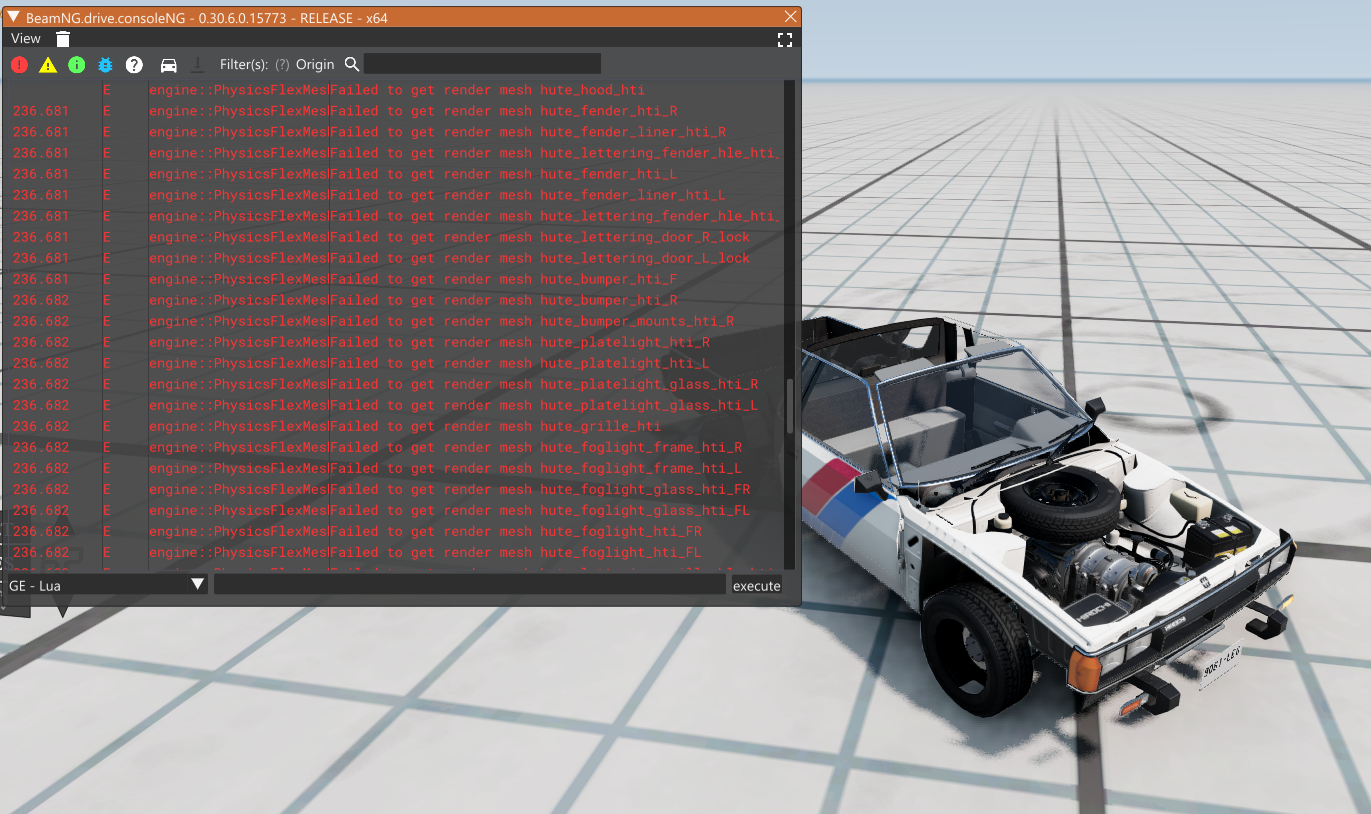Click the execute button

click(x=756, y=586)
